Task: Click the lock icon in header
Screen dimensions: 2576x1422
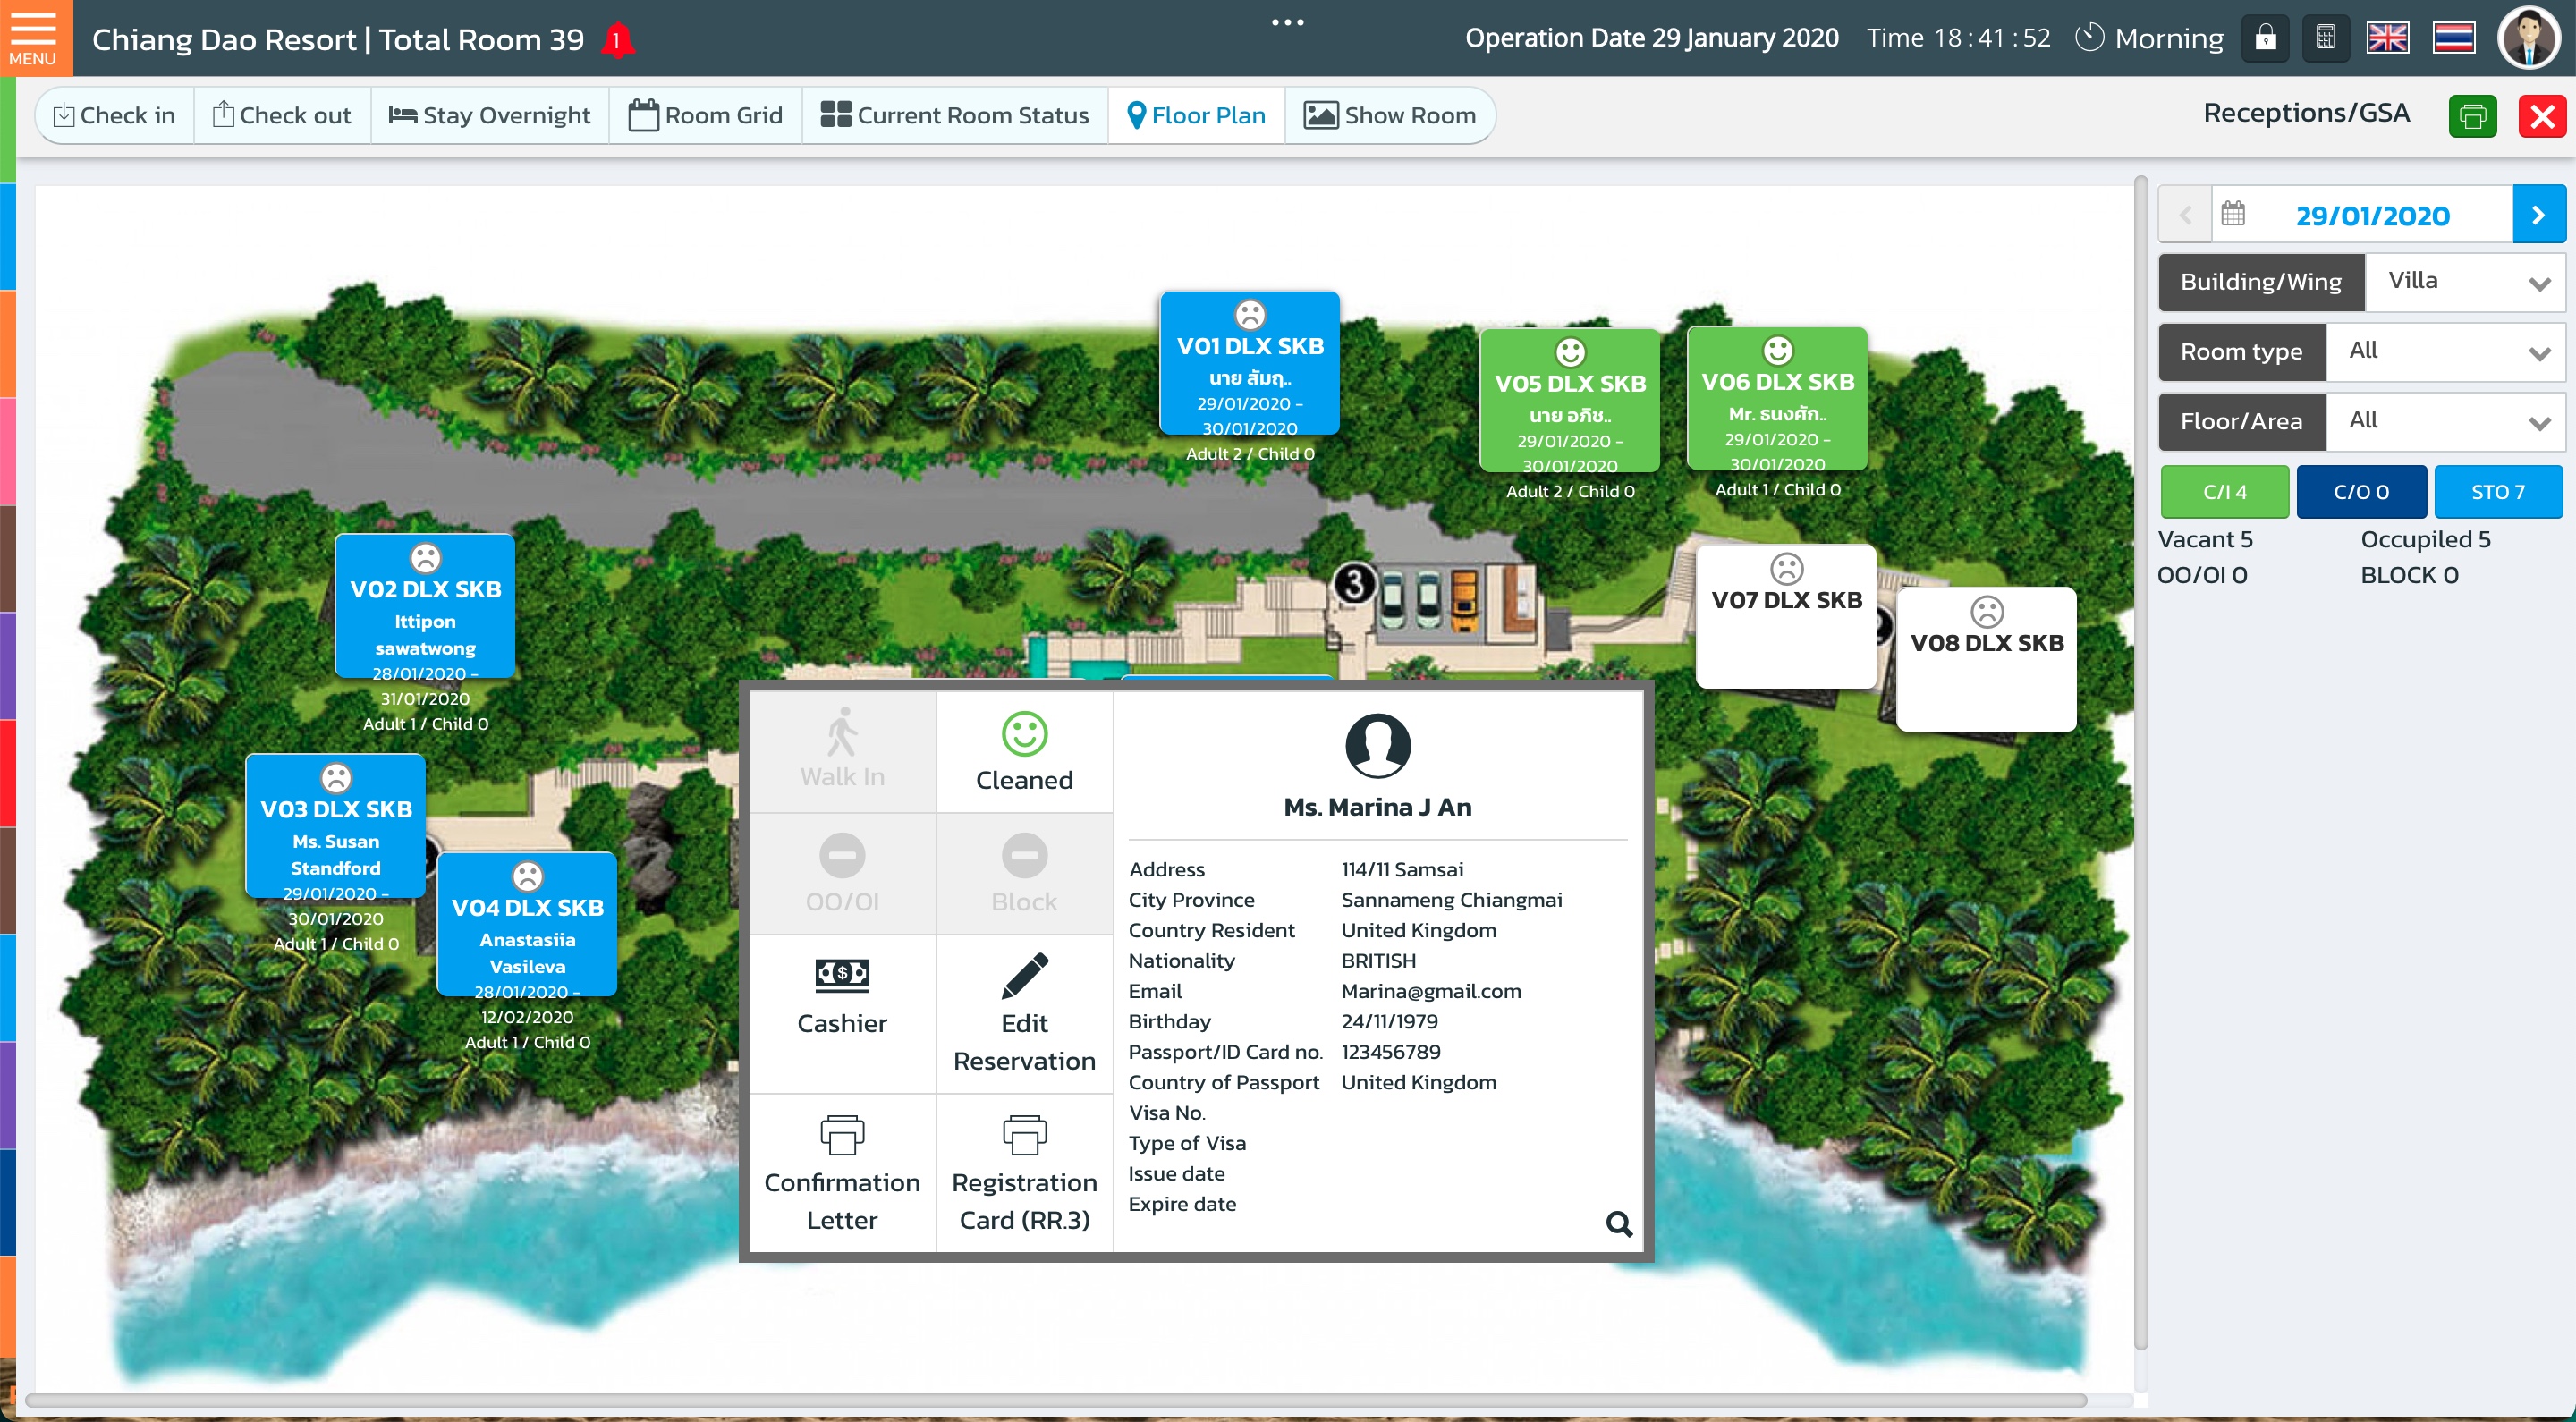Action: (x=2265, y=38)
